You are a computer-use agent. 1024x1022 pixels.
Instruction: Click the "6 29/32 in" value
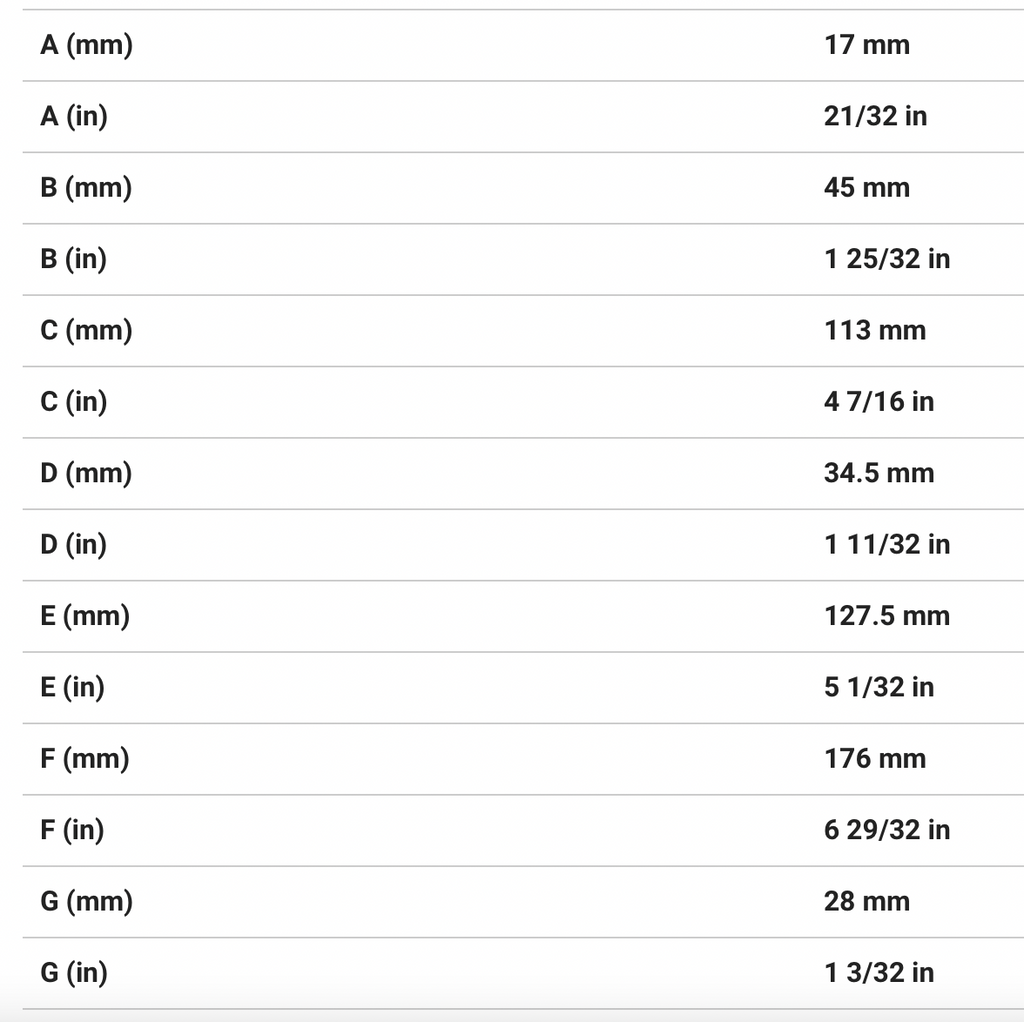point(886,830)
